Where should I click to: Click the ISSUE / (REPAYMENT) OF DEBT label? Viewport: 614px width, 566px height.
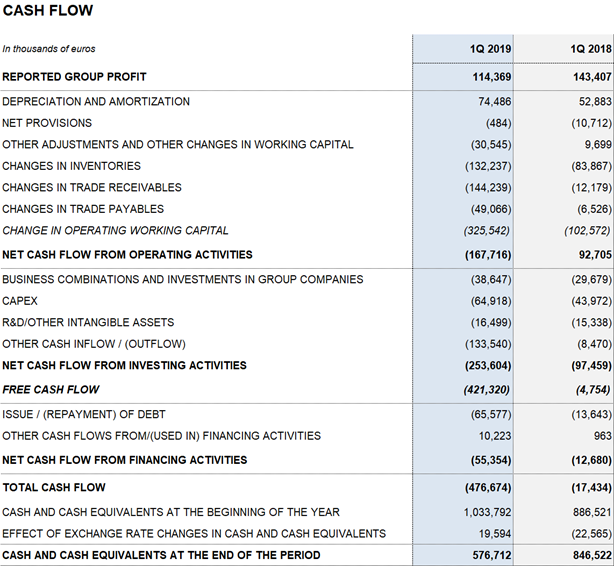tap(84, 414)
